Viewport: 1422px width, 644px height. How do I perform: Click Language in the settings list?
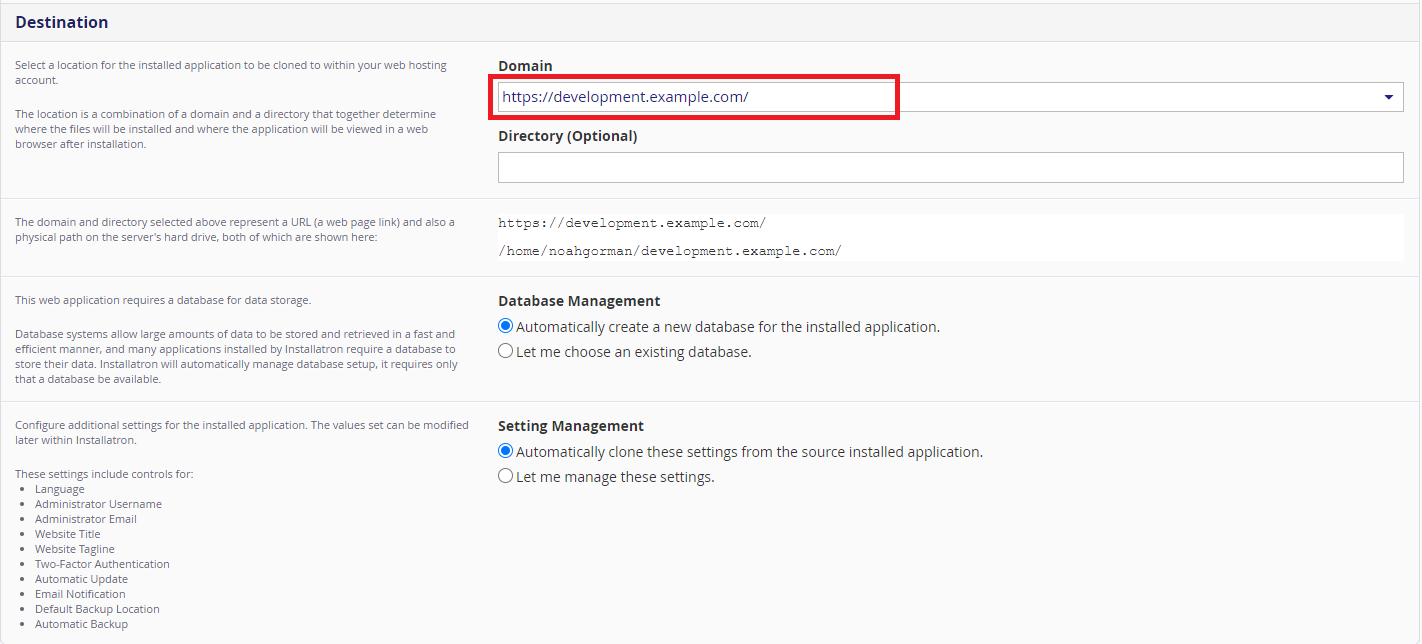pyautogui.click(x=60, y=489)
